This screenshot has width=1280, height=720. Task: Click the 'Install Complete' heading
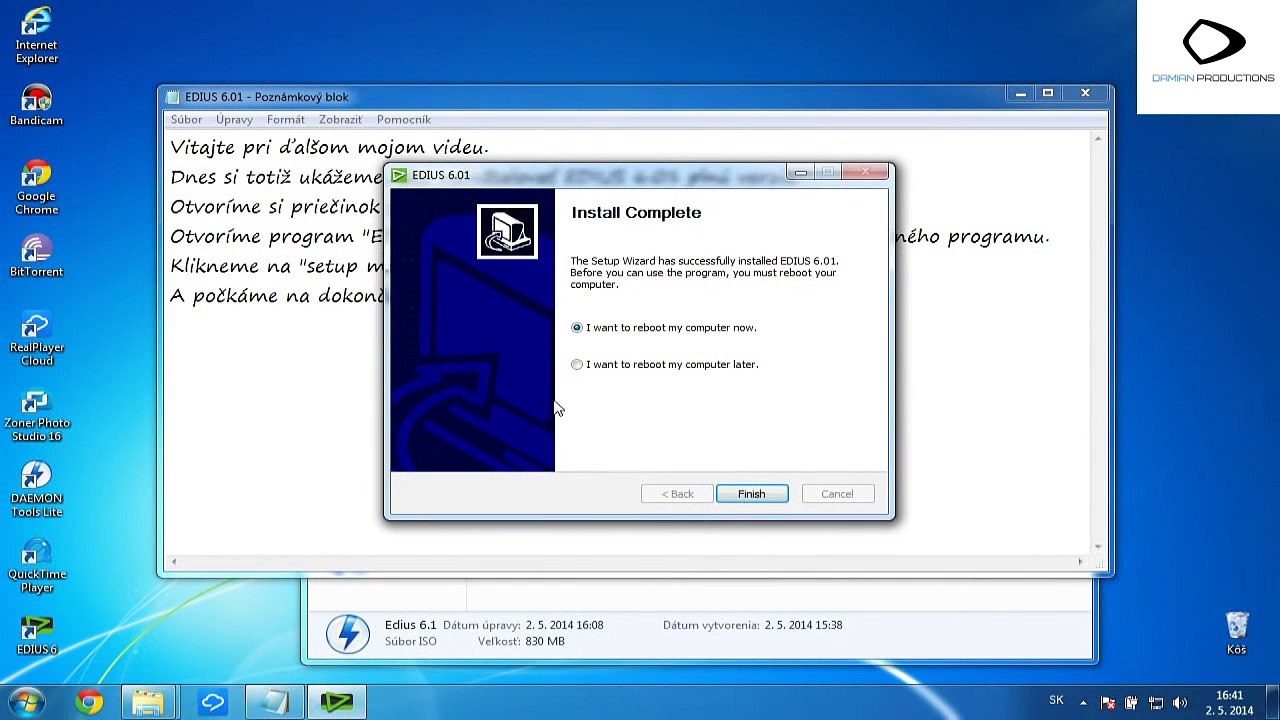(x=636, y=213)
